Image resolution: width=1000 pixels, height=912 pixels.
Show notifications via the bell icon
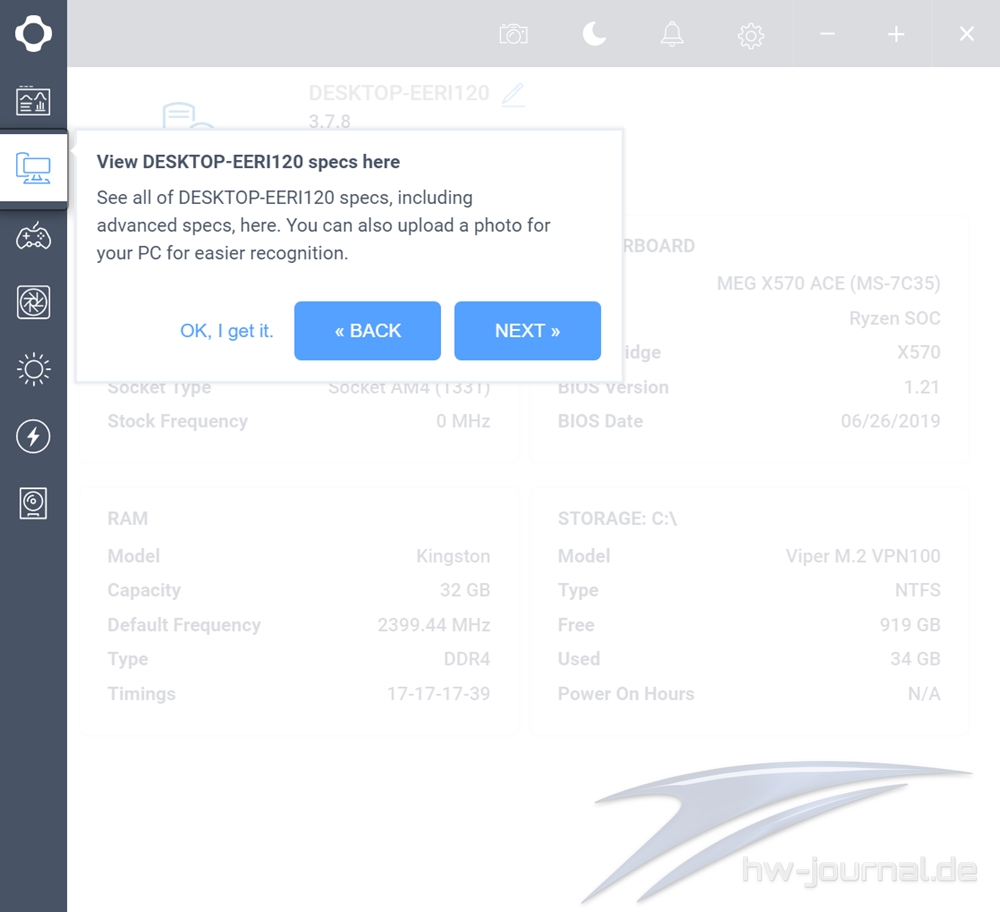[672, 34]
